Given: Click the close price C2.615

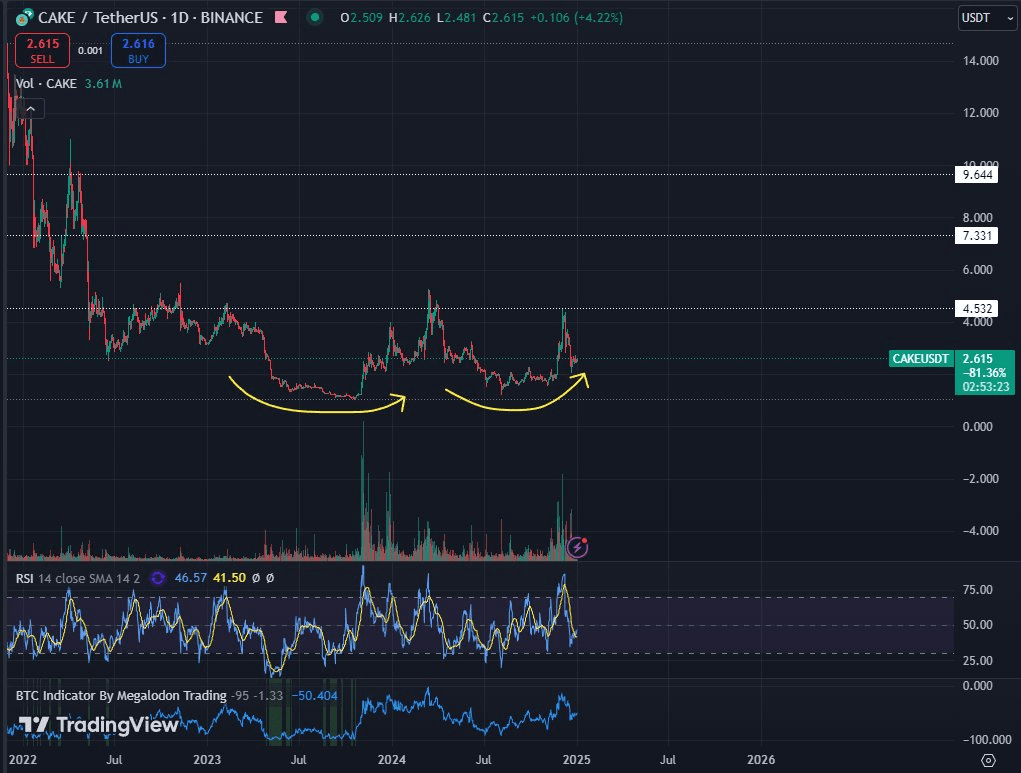Looking at the screenshot, I should click(x=503, y=18).
